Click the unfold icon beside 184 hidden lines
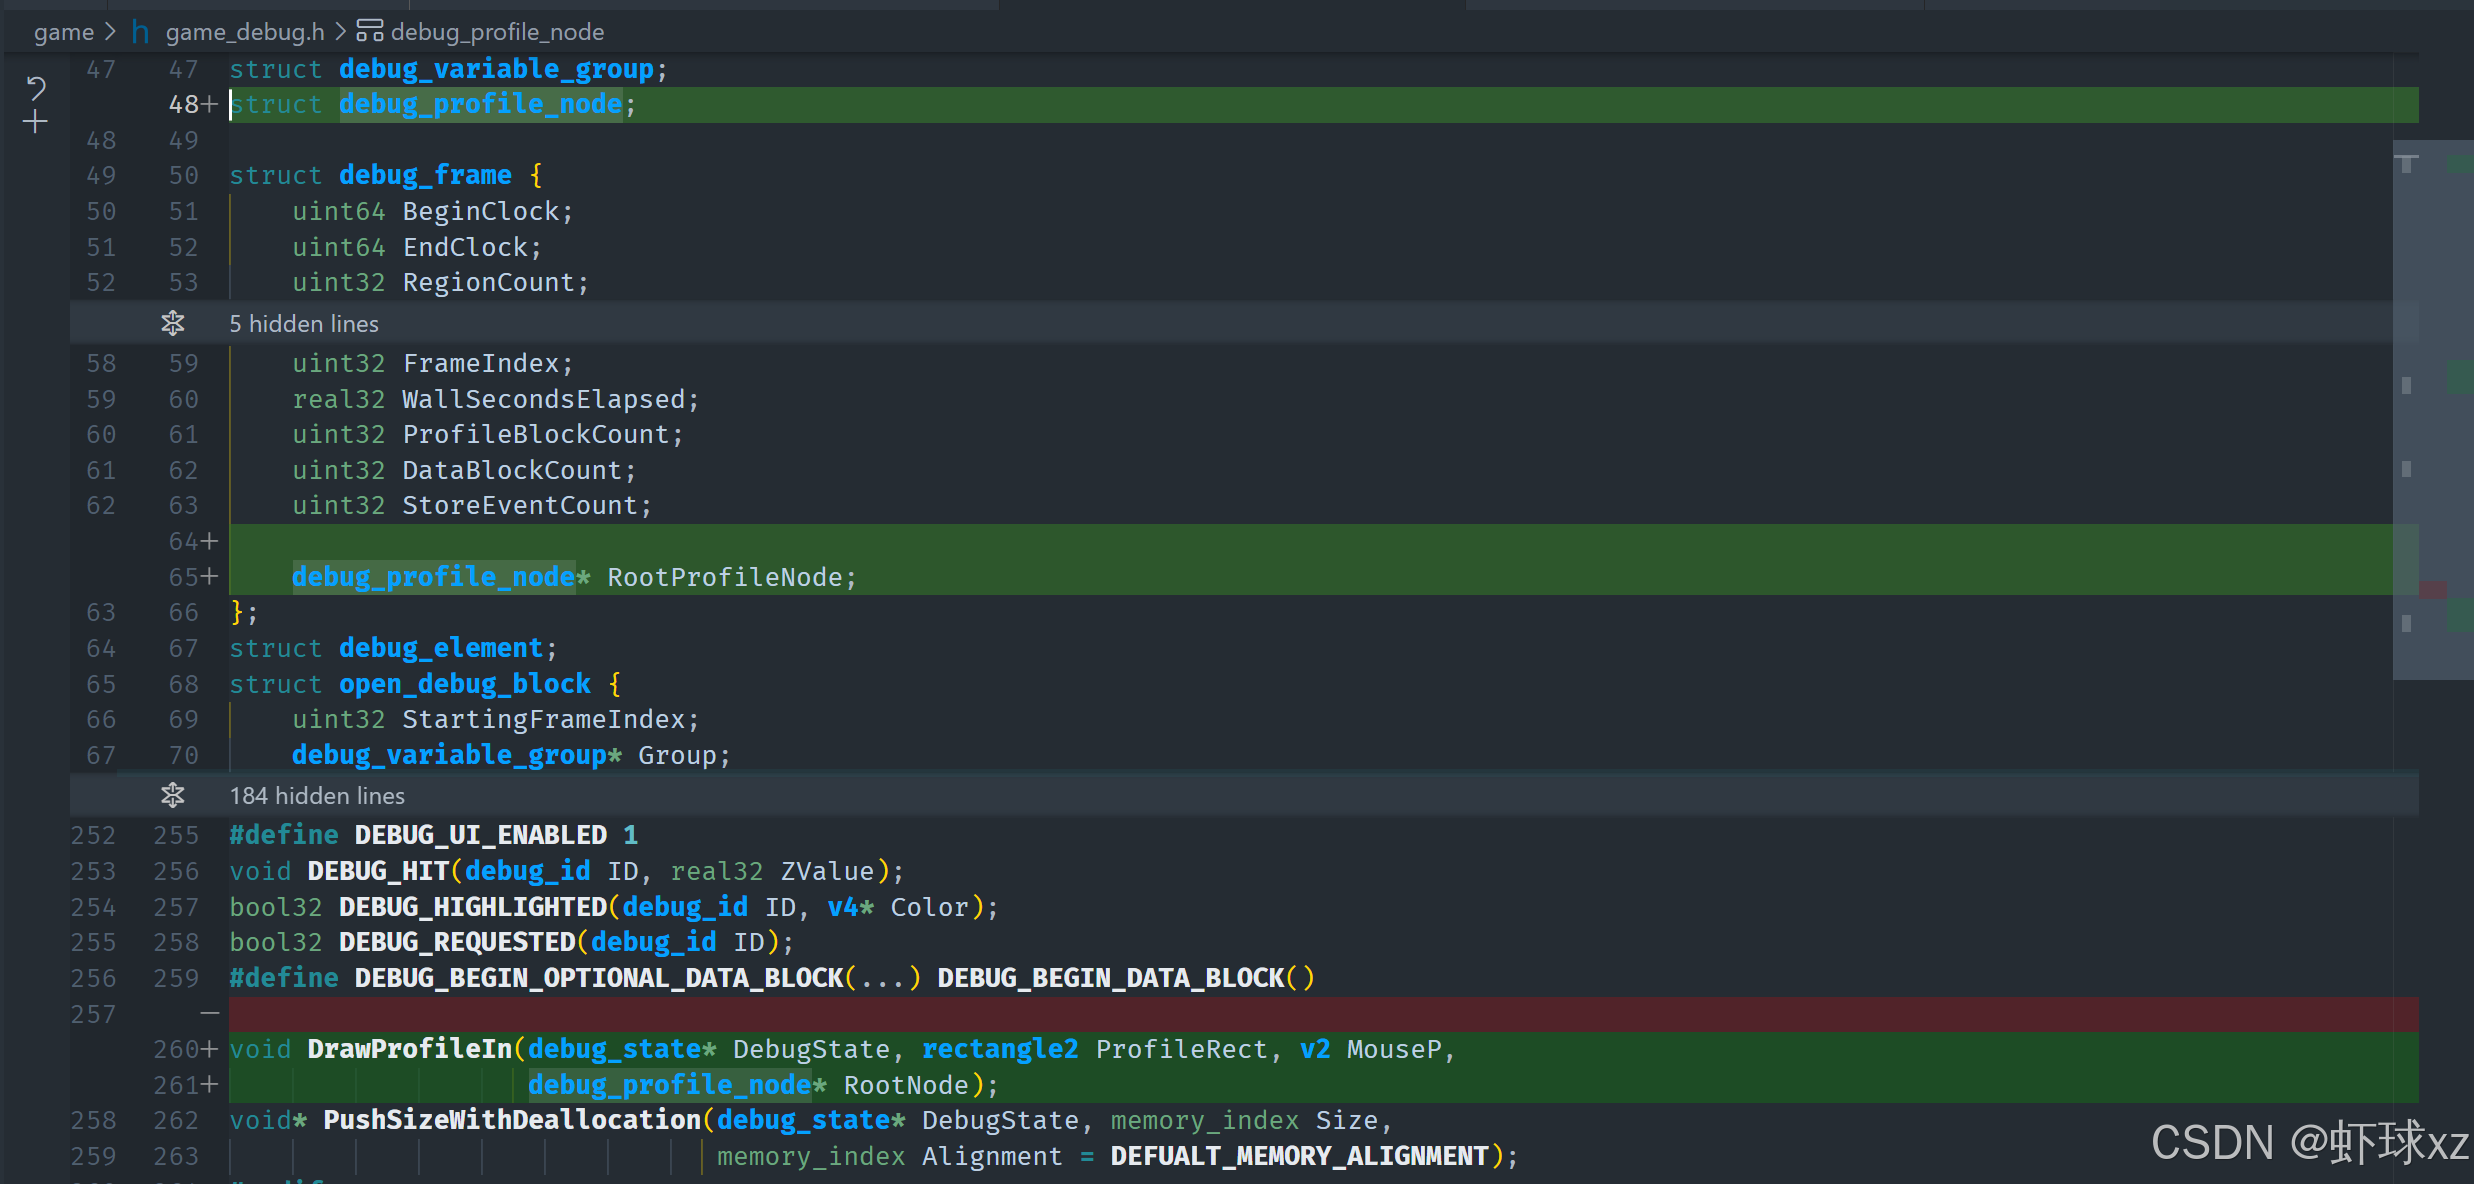The image size is (2474, 1184). coord(173,795)
